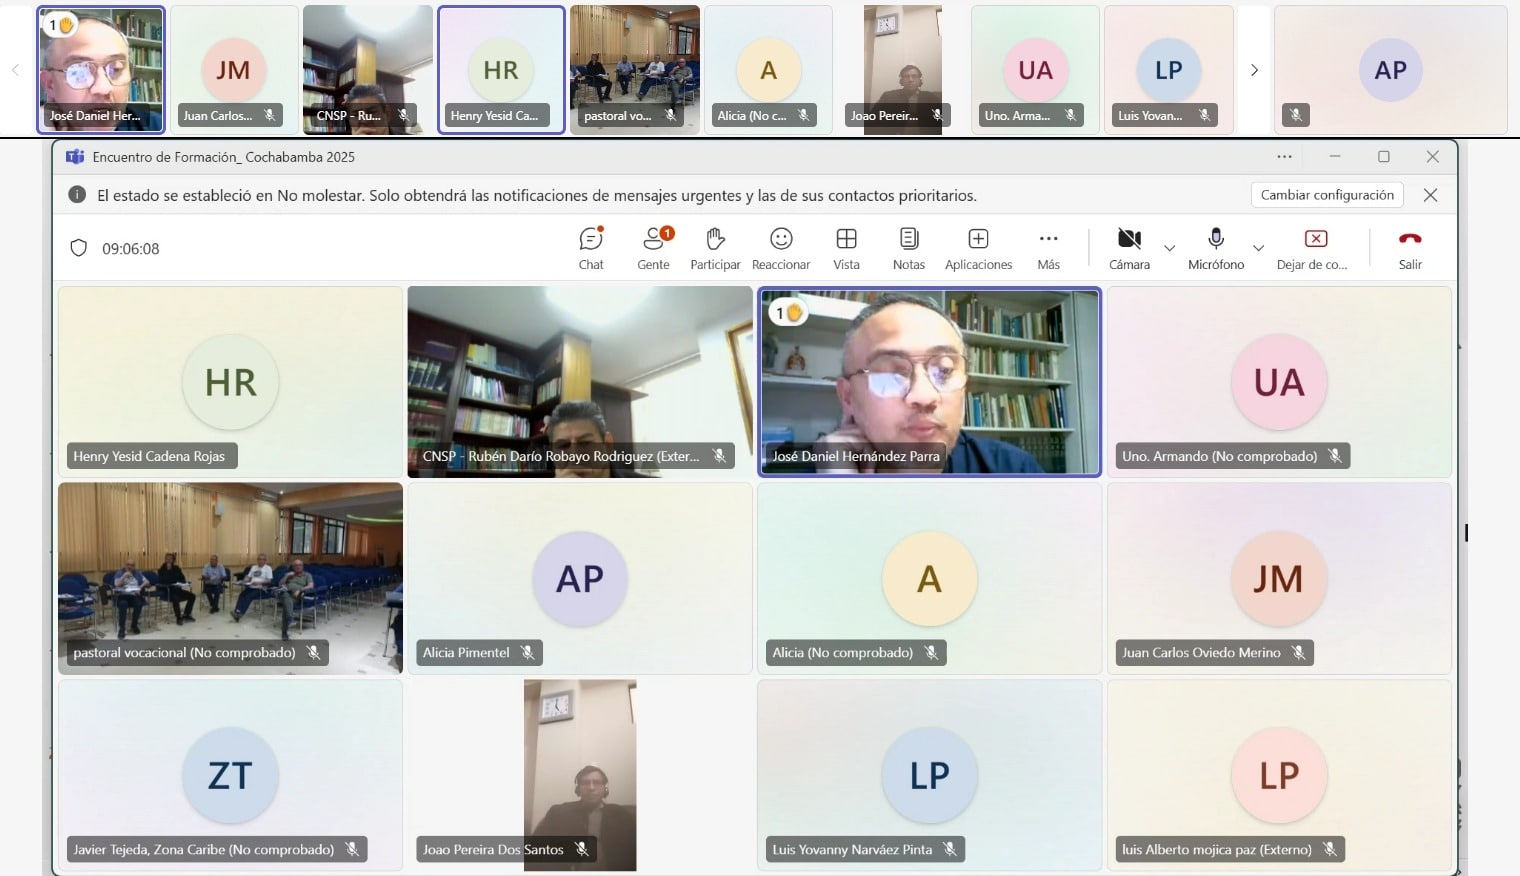Image resolution: width=1520 pixels, height=876 pixels.
Task: Mute or unmute the Micrófono
Action: click(x=1216, y=248)
